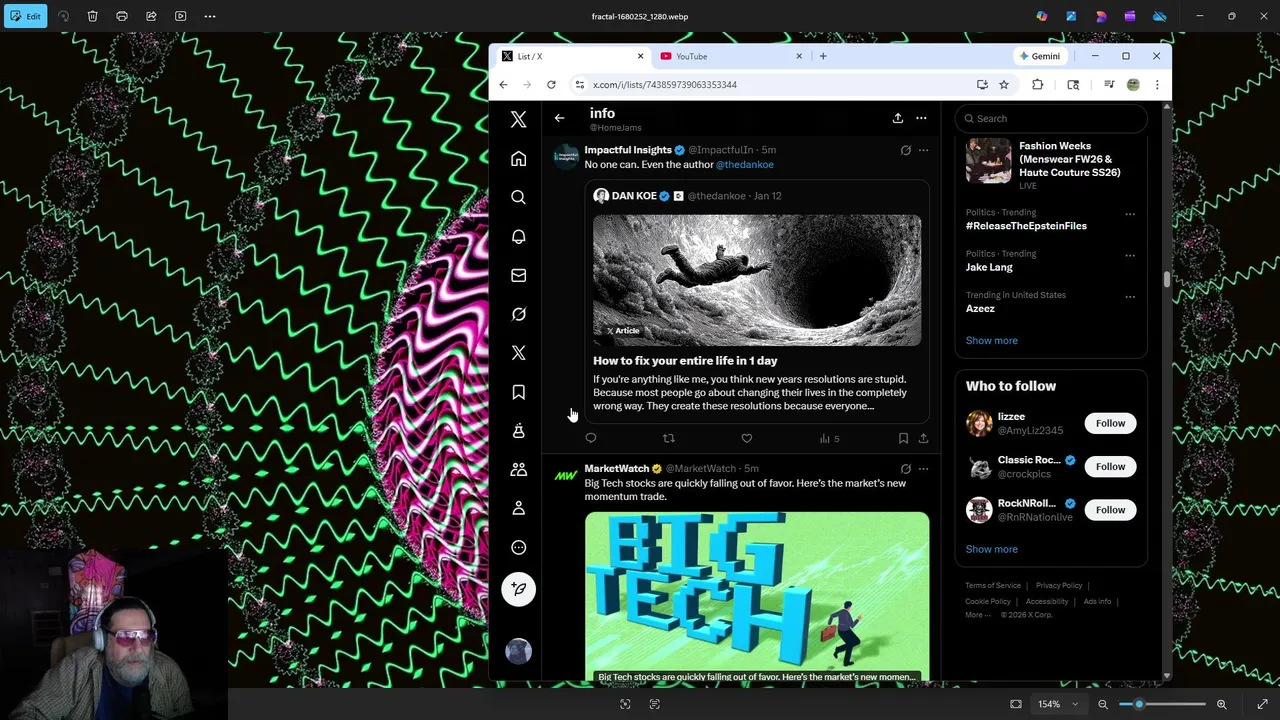
Task: Open MarketWatch profile name
Action: click(x=617, y=468)
